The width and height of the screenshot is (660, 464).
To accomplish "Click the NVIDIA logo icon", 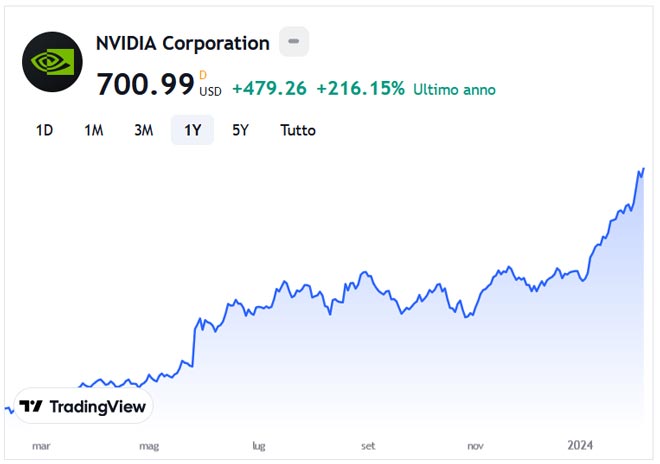I will click(x=53, y=62).
